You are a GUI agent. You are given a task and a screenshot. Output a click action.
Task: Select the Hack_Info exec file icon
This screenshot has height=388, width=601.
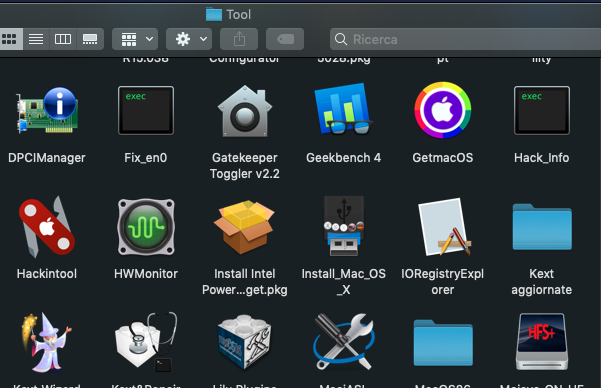pos(542,110)
